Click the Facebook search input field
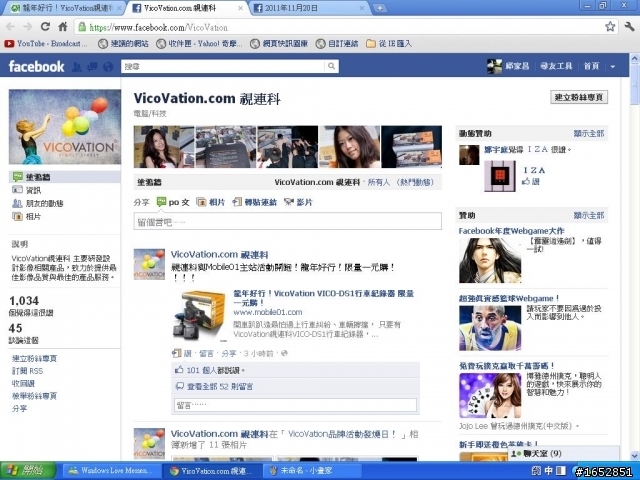The height and width of the screenshot is (480, 640). (223, 66)
